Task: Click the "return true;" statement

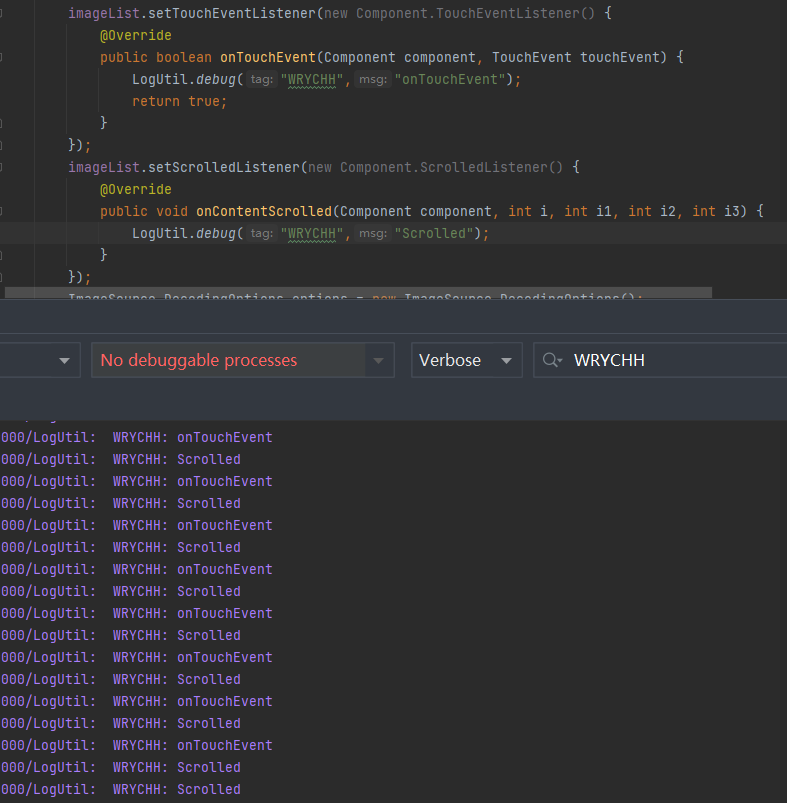Action: click(x=179, y=101)
